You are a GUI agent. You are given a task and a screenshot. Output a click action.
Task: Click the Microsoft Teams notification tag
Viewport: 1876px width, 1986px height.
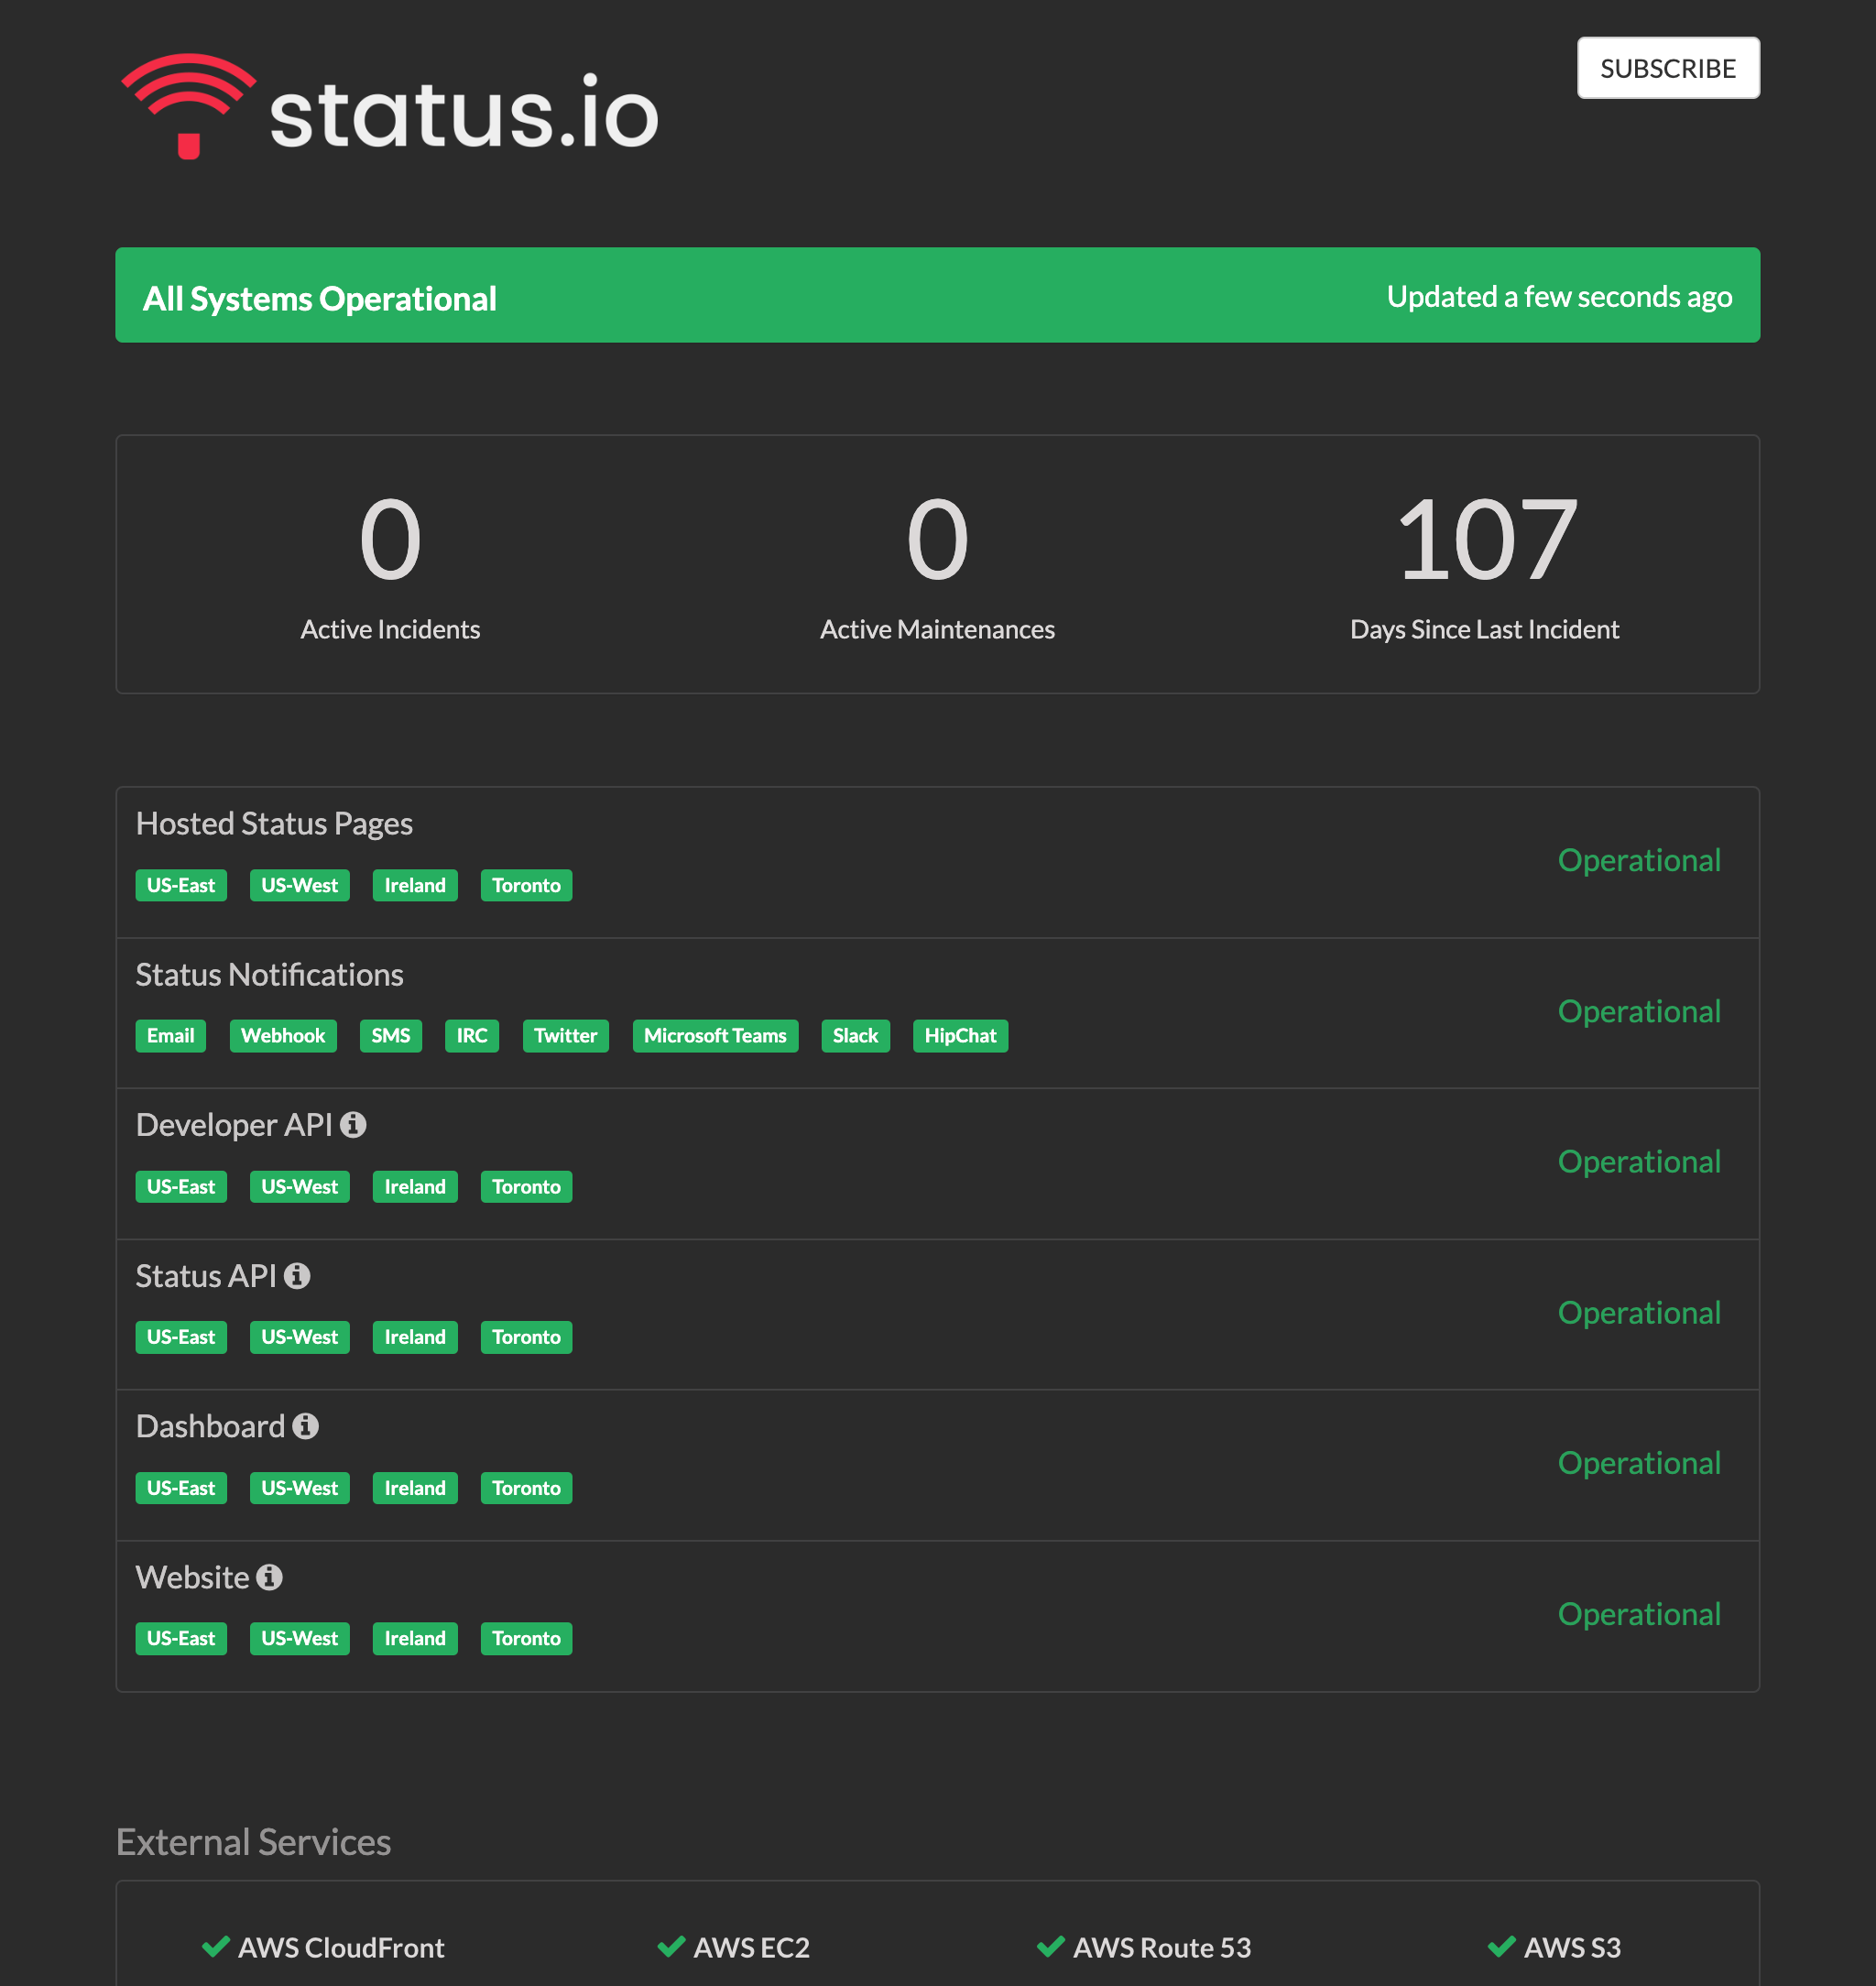click(716, 1036)
